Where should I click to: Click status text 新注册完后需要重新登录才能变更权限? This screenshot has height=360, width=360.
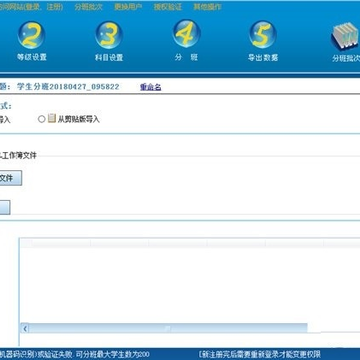(x=261, y=354)
